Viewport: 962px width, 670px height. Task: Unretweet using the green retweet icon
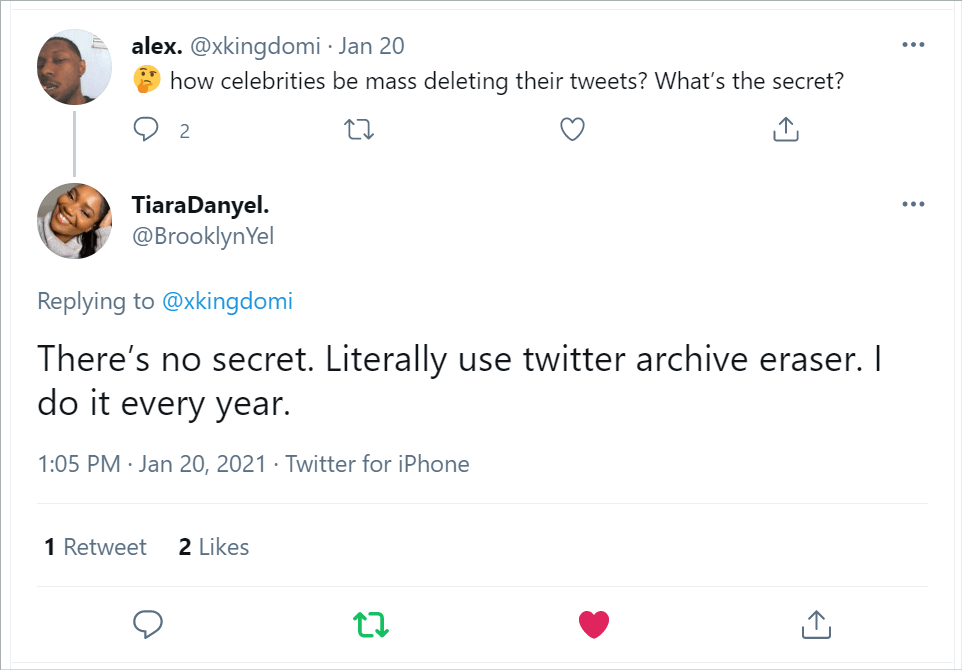point(371,623)
